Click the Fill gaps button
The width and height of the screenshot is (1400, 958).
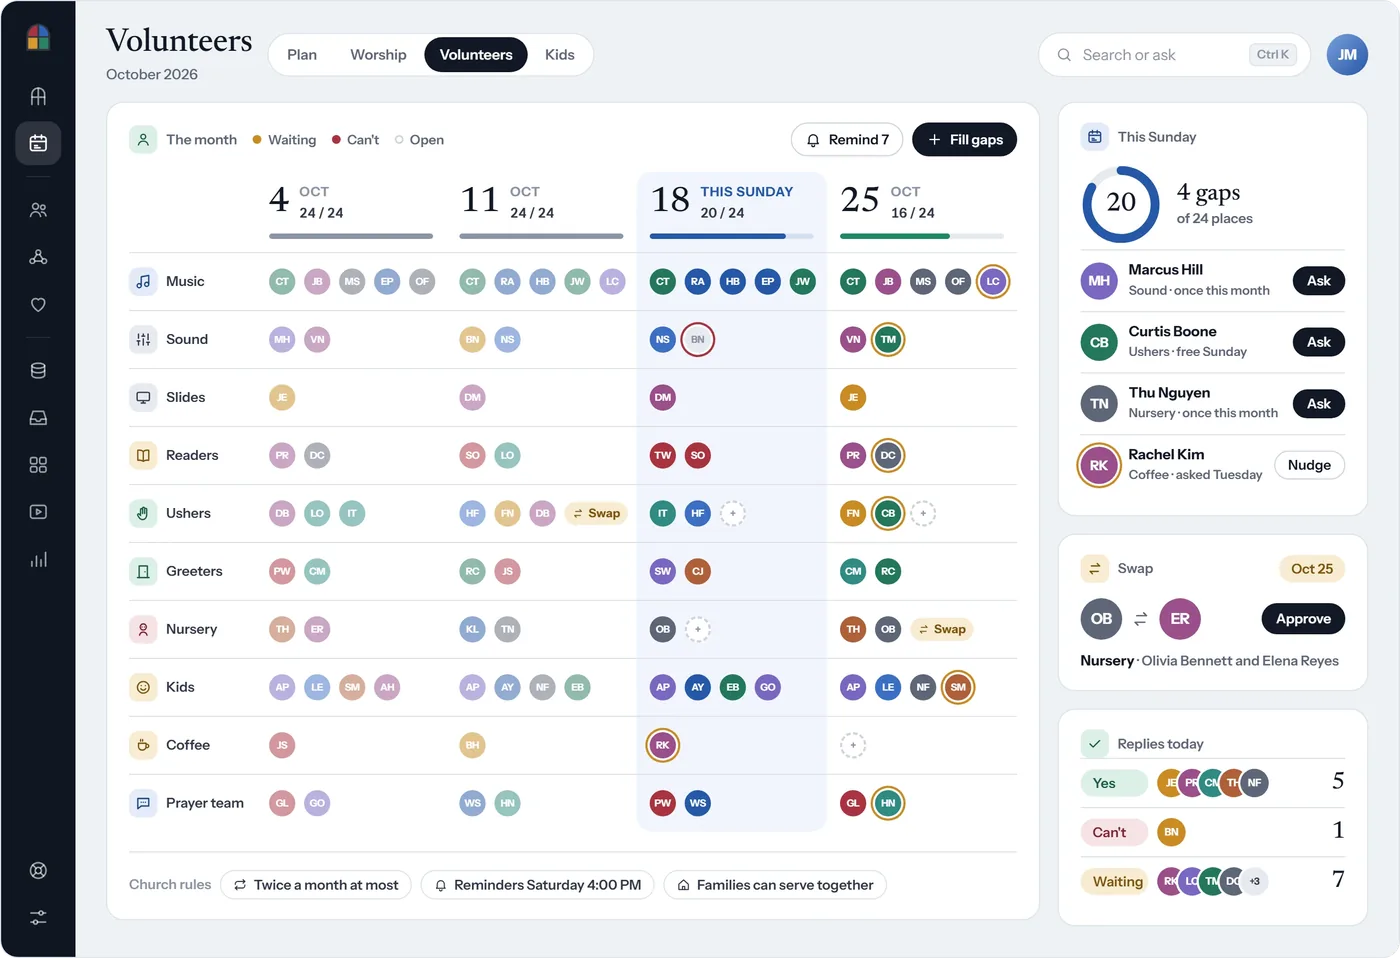tap(965, 140)
